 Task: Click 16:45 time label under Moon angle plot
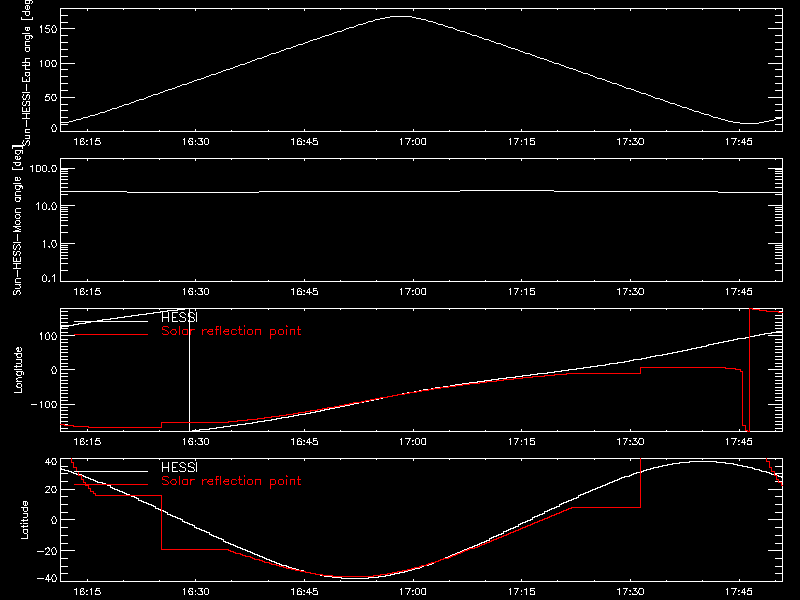coord(304,292)
